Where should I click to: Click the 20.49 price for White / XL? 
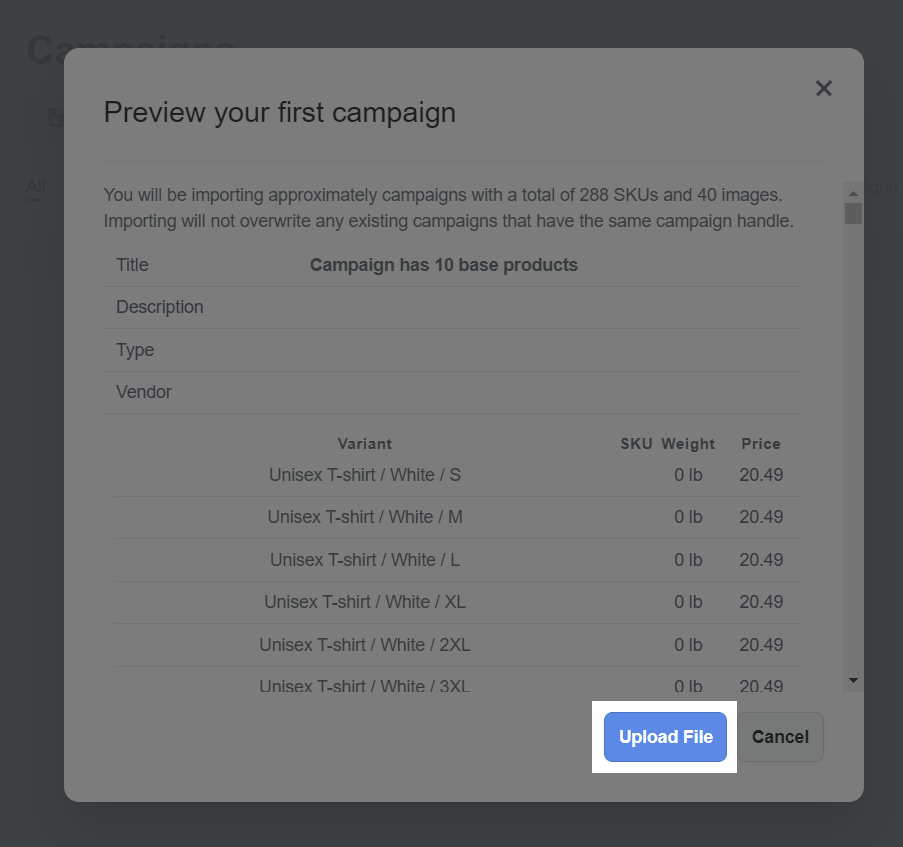point(761,602)
